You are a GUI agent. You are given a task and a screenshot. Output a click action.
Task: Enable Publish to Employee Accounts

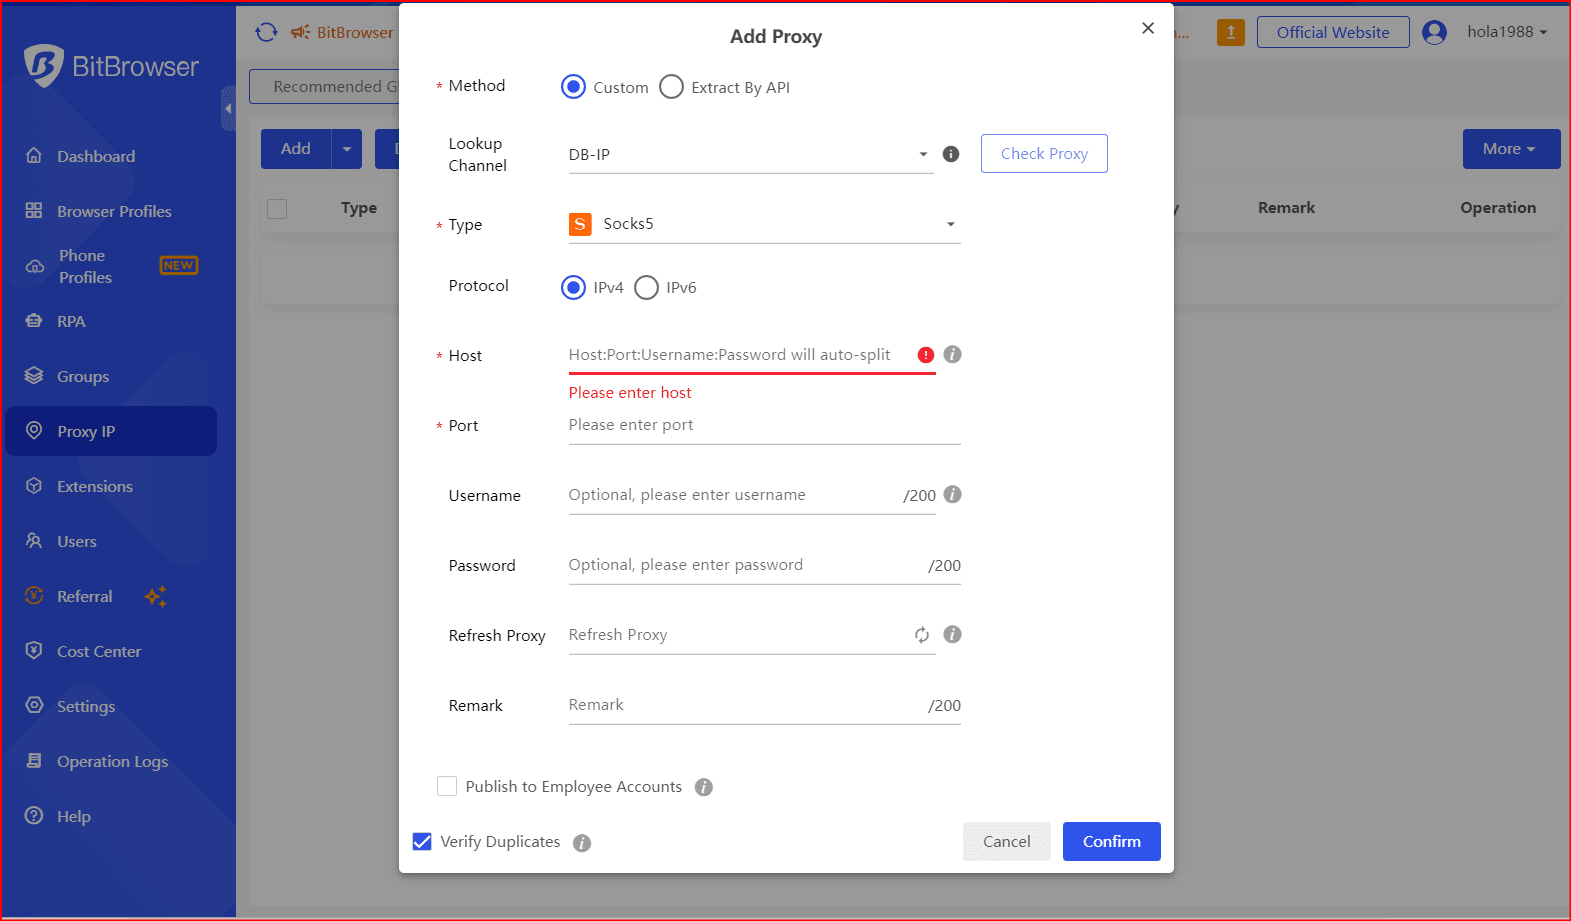447,786
